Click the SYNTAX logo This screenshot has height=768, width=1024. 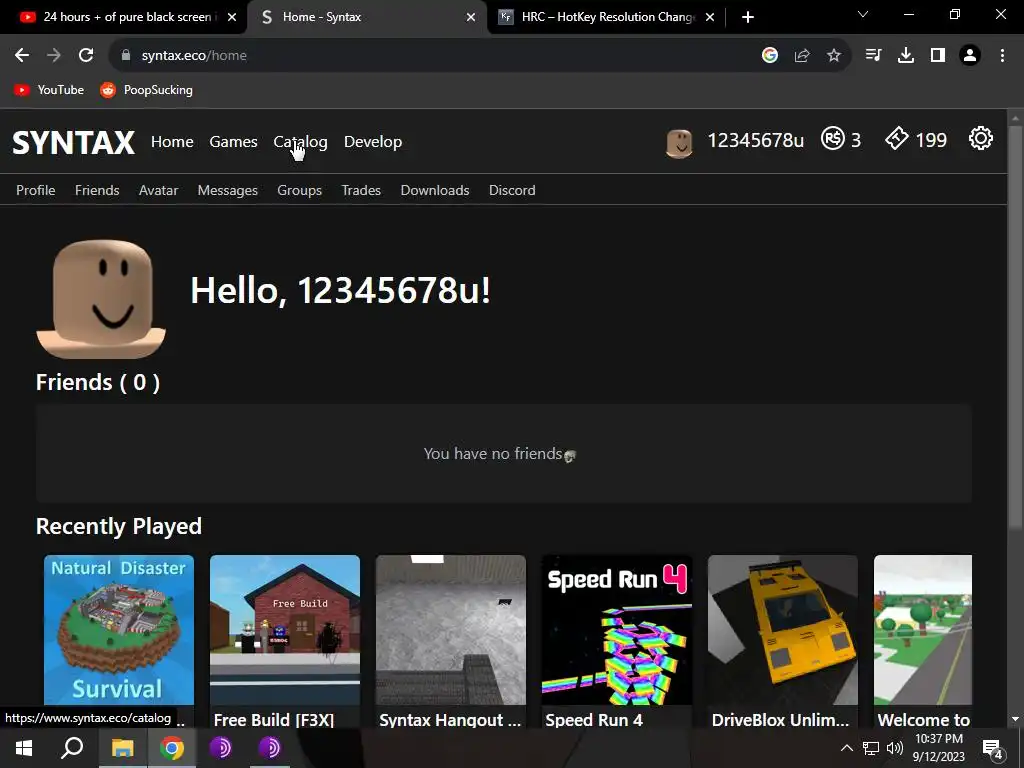73,142
